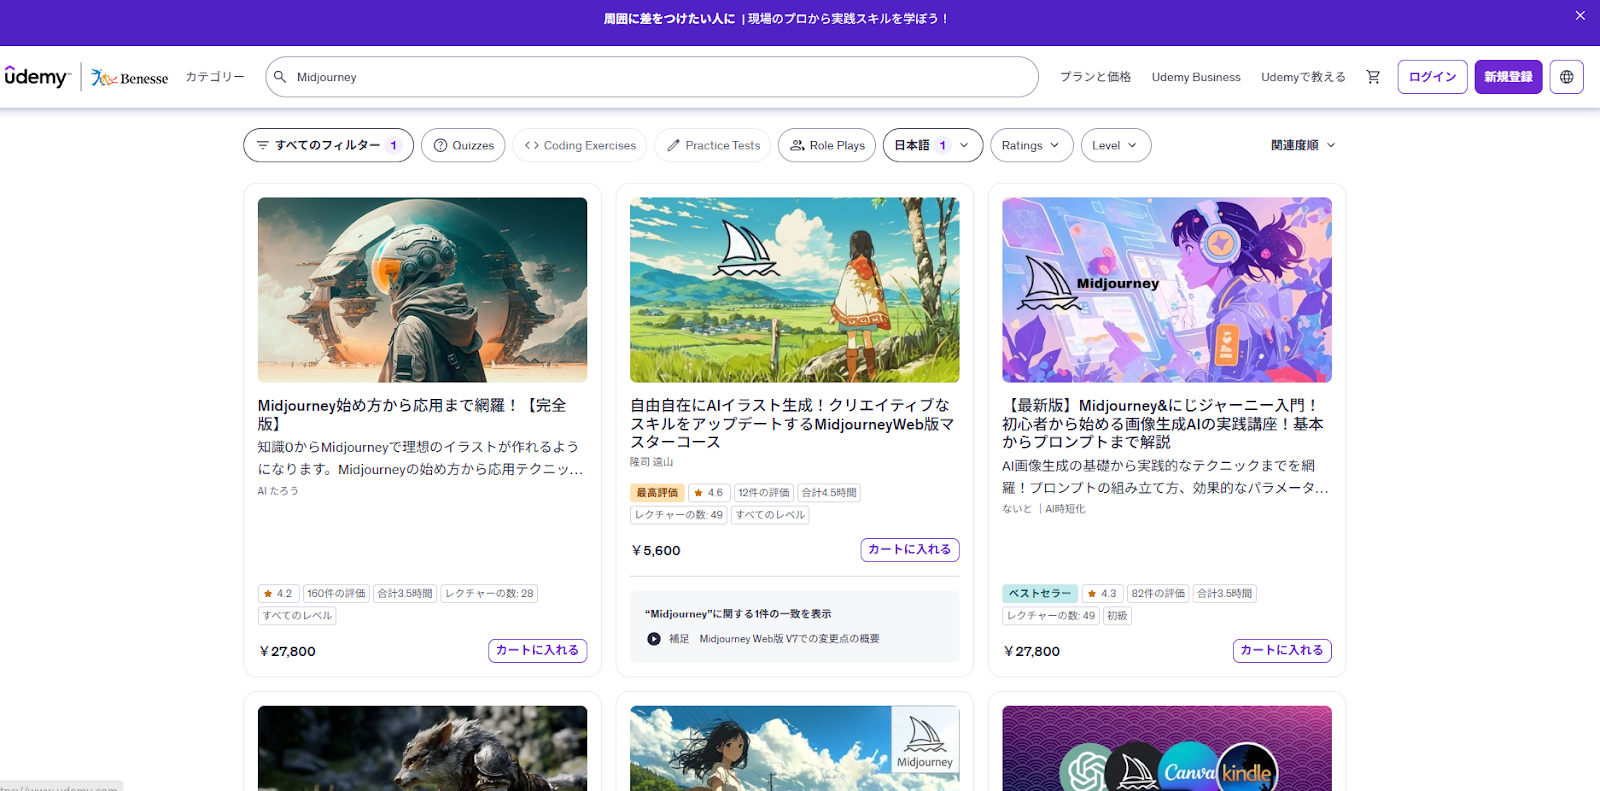Open the カテゴリー menu
Viewport: 1600px width, 791px height.
point(215,77)
